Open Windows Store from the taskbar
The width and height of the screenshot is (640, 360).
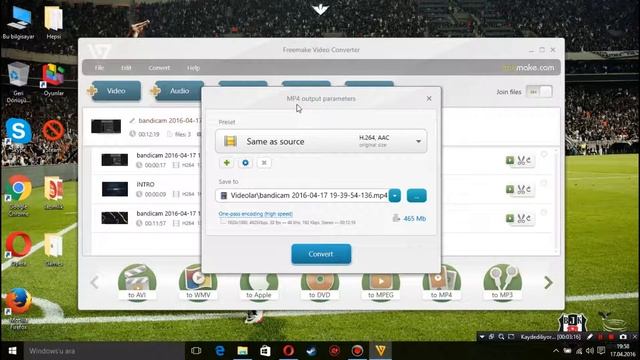click(265, 351)
